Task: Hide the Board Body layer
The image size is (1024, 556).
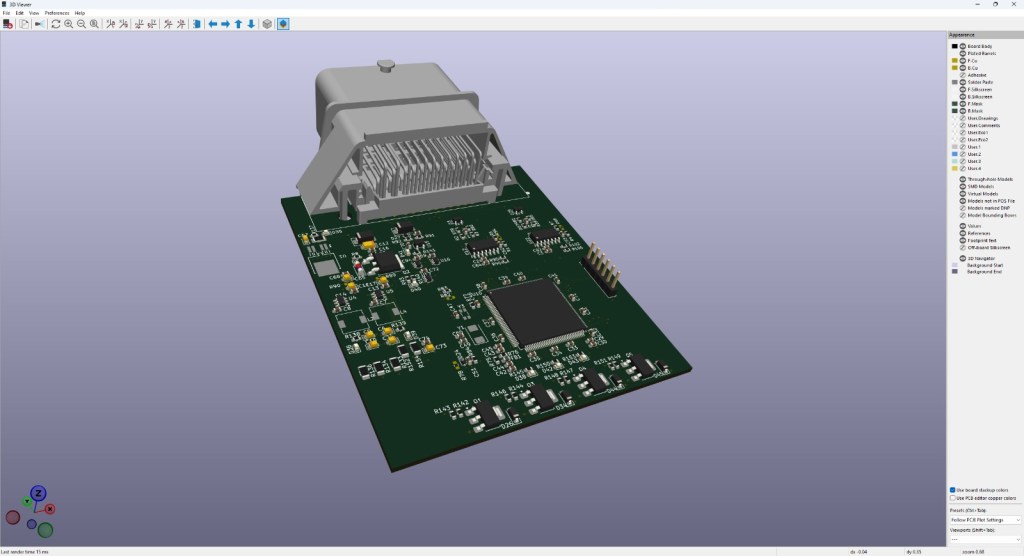Action: (x=963, y=46)
